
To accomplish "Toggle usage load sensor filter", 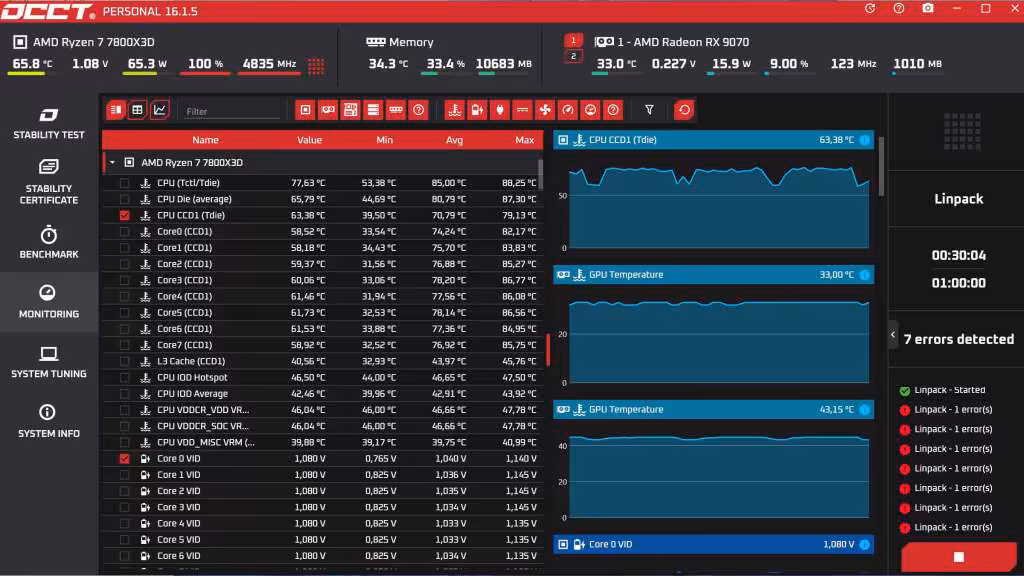I will (590, 110).
